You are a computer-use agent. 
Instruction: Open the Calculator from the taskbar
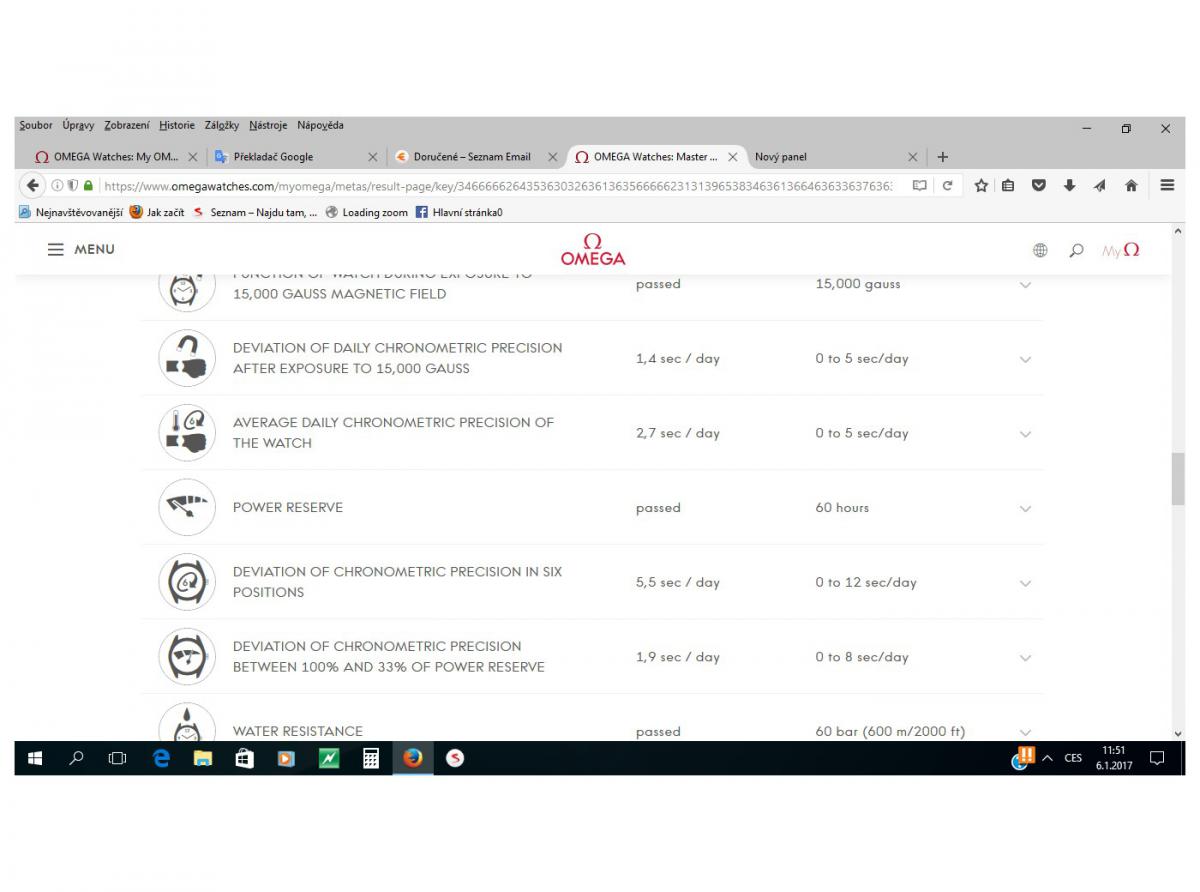[371, 758]
